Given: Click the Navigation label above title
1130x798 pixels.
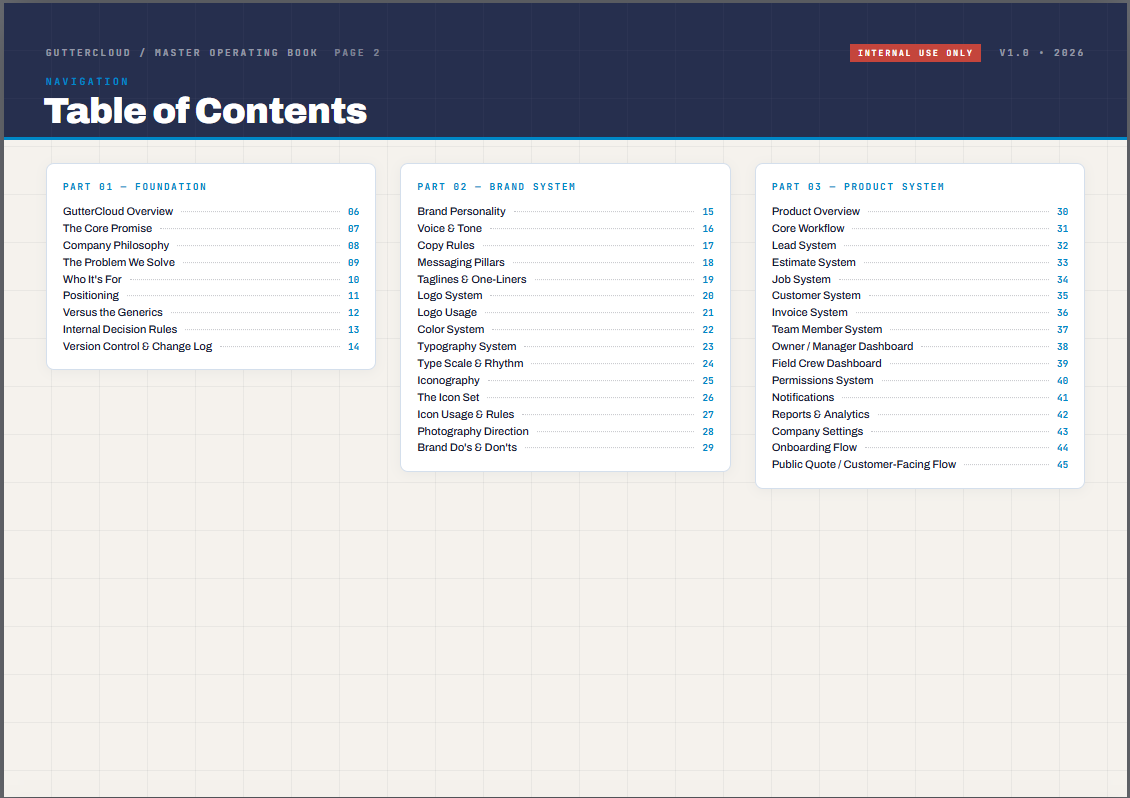Looking at the screenshot, I should pyautogui.click(x=87, y=81).
